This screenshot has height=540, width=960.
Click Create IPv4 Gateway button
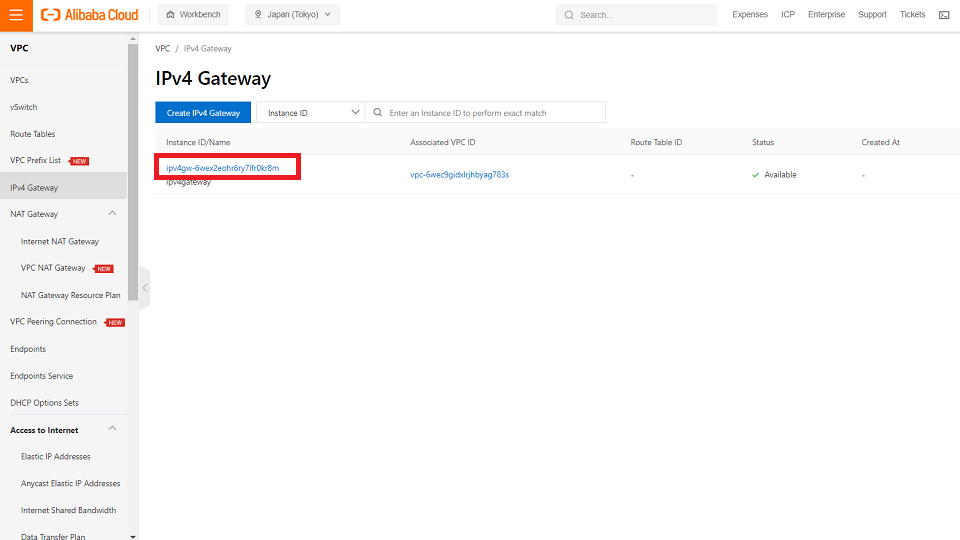(x=203, y=113)
